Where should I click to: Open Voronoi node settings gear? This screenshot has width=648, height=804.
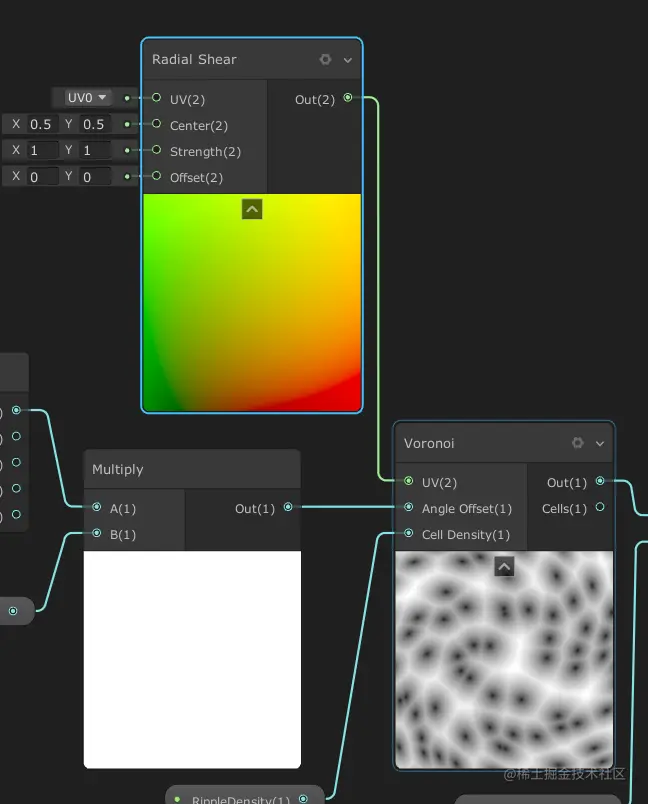coord(577,443)
